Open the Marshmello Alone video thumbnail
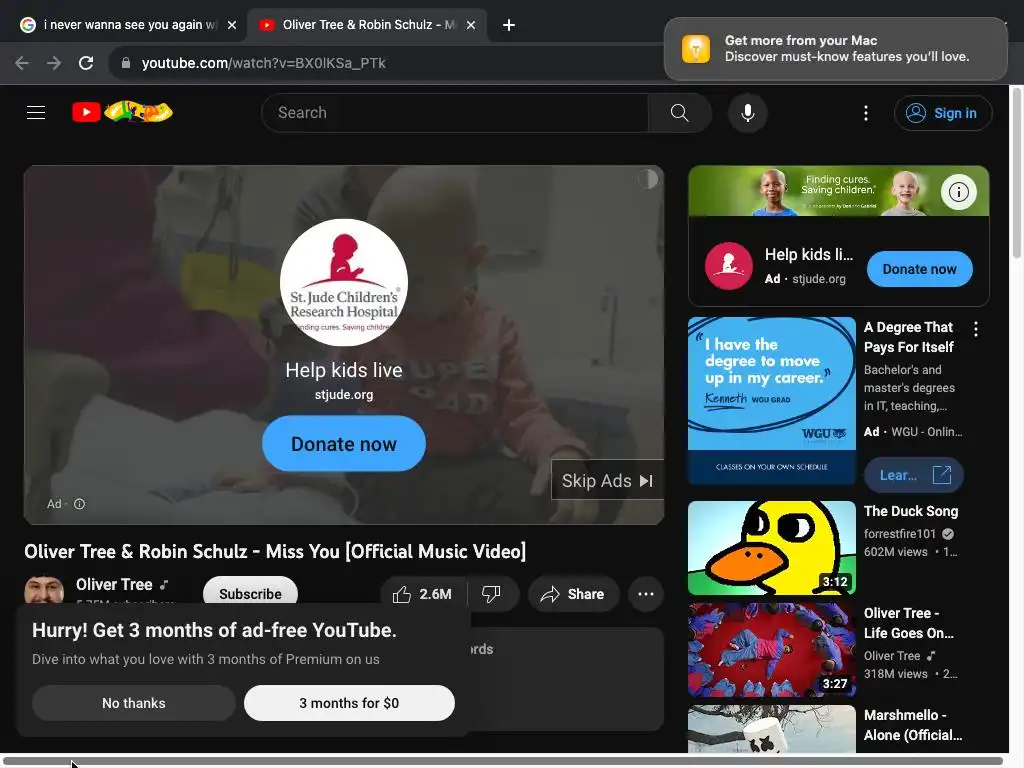 point(772,729)
